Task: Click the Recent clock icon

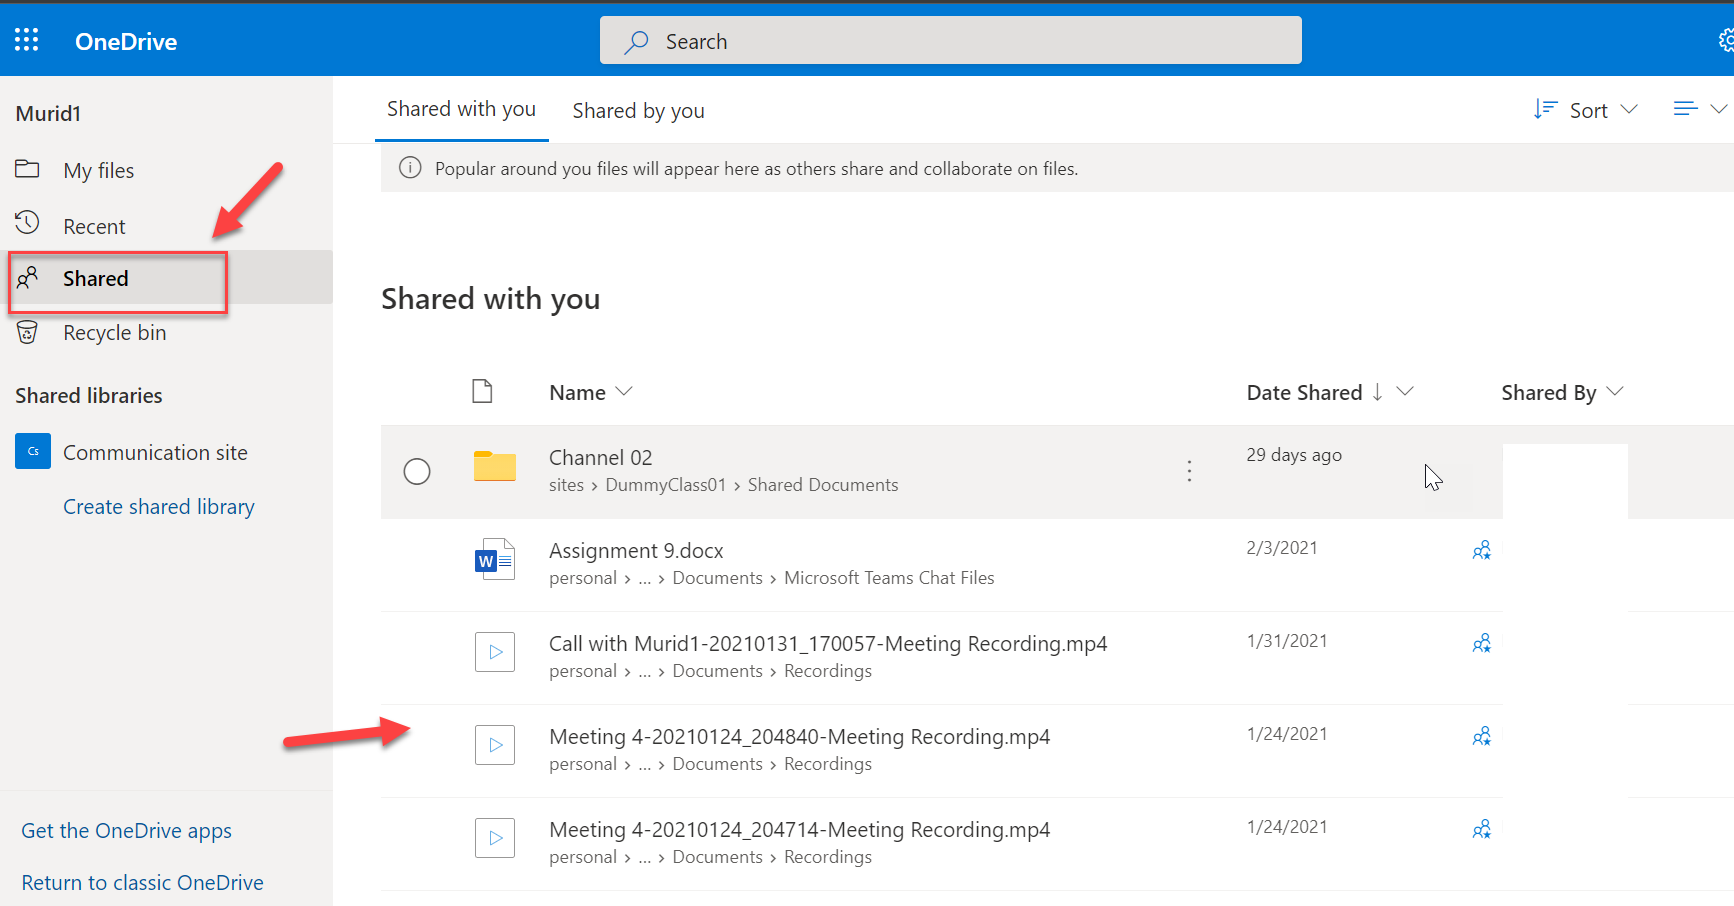Action: [x=27, y=222]
